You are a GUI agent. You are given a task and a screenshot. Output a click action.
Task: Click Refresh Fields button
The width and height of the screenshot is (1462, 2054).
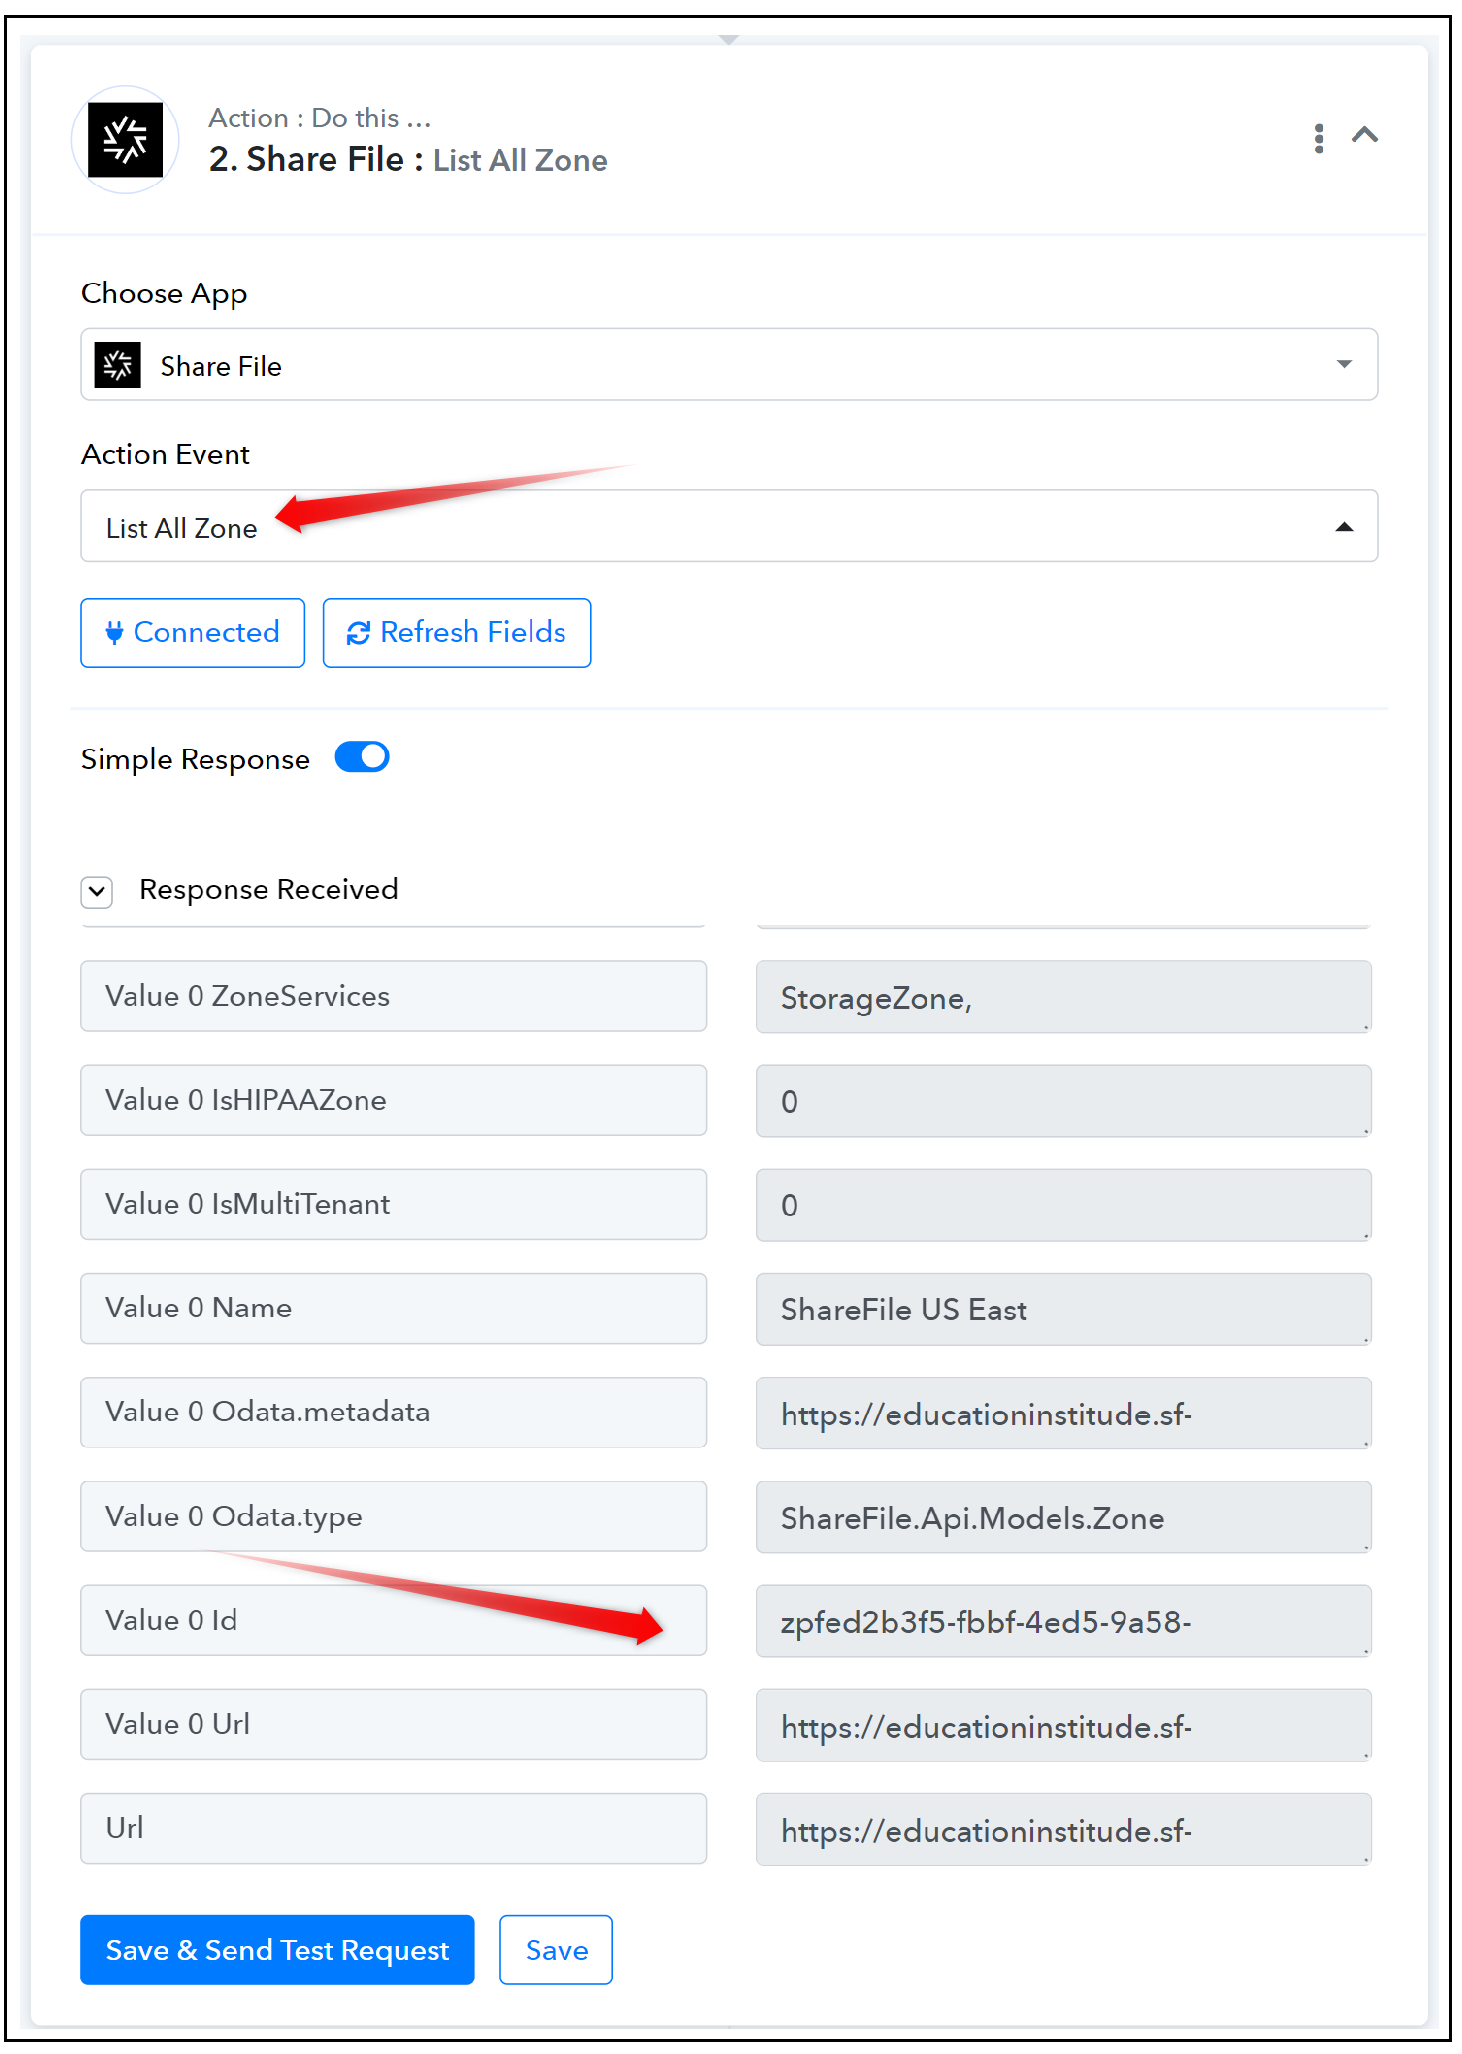(457, 633)
